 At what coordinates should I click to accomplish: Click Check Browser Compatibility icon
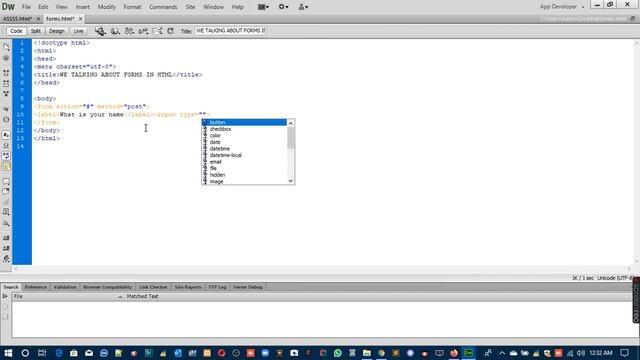coord(157,31)
